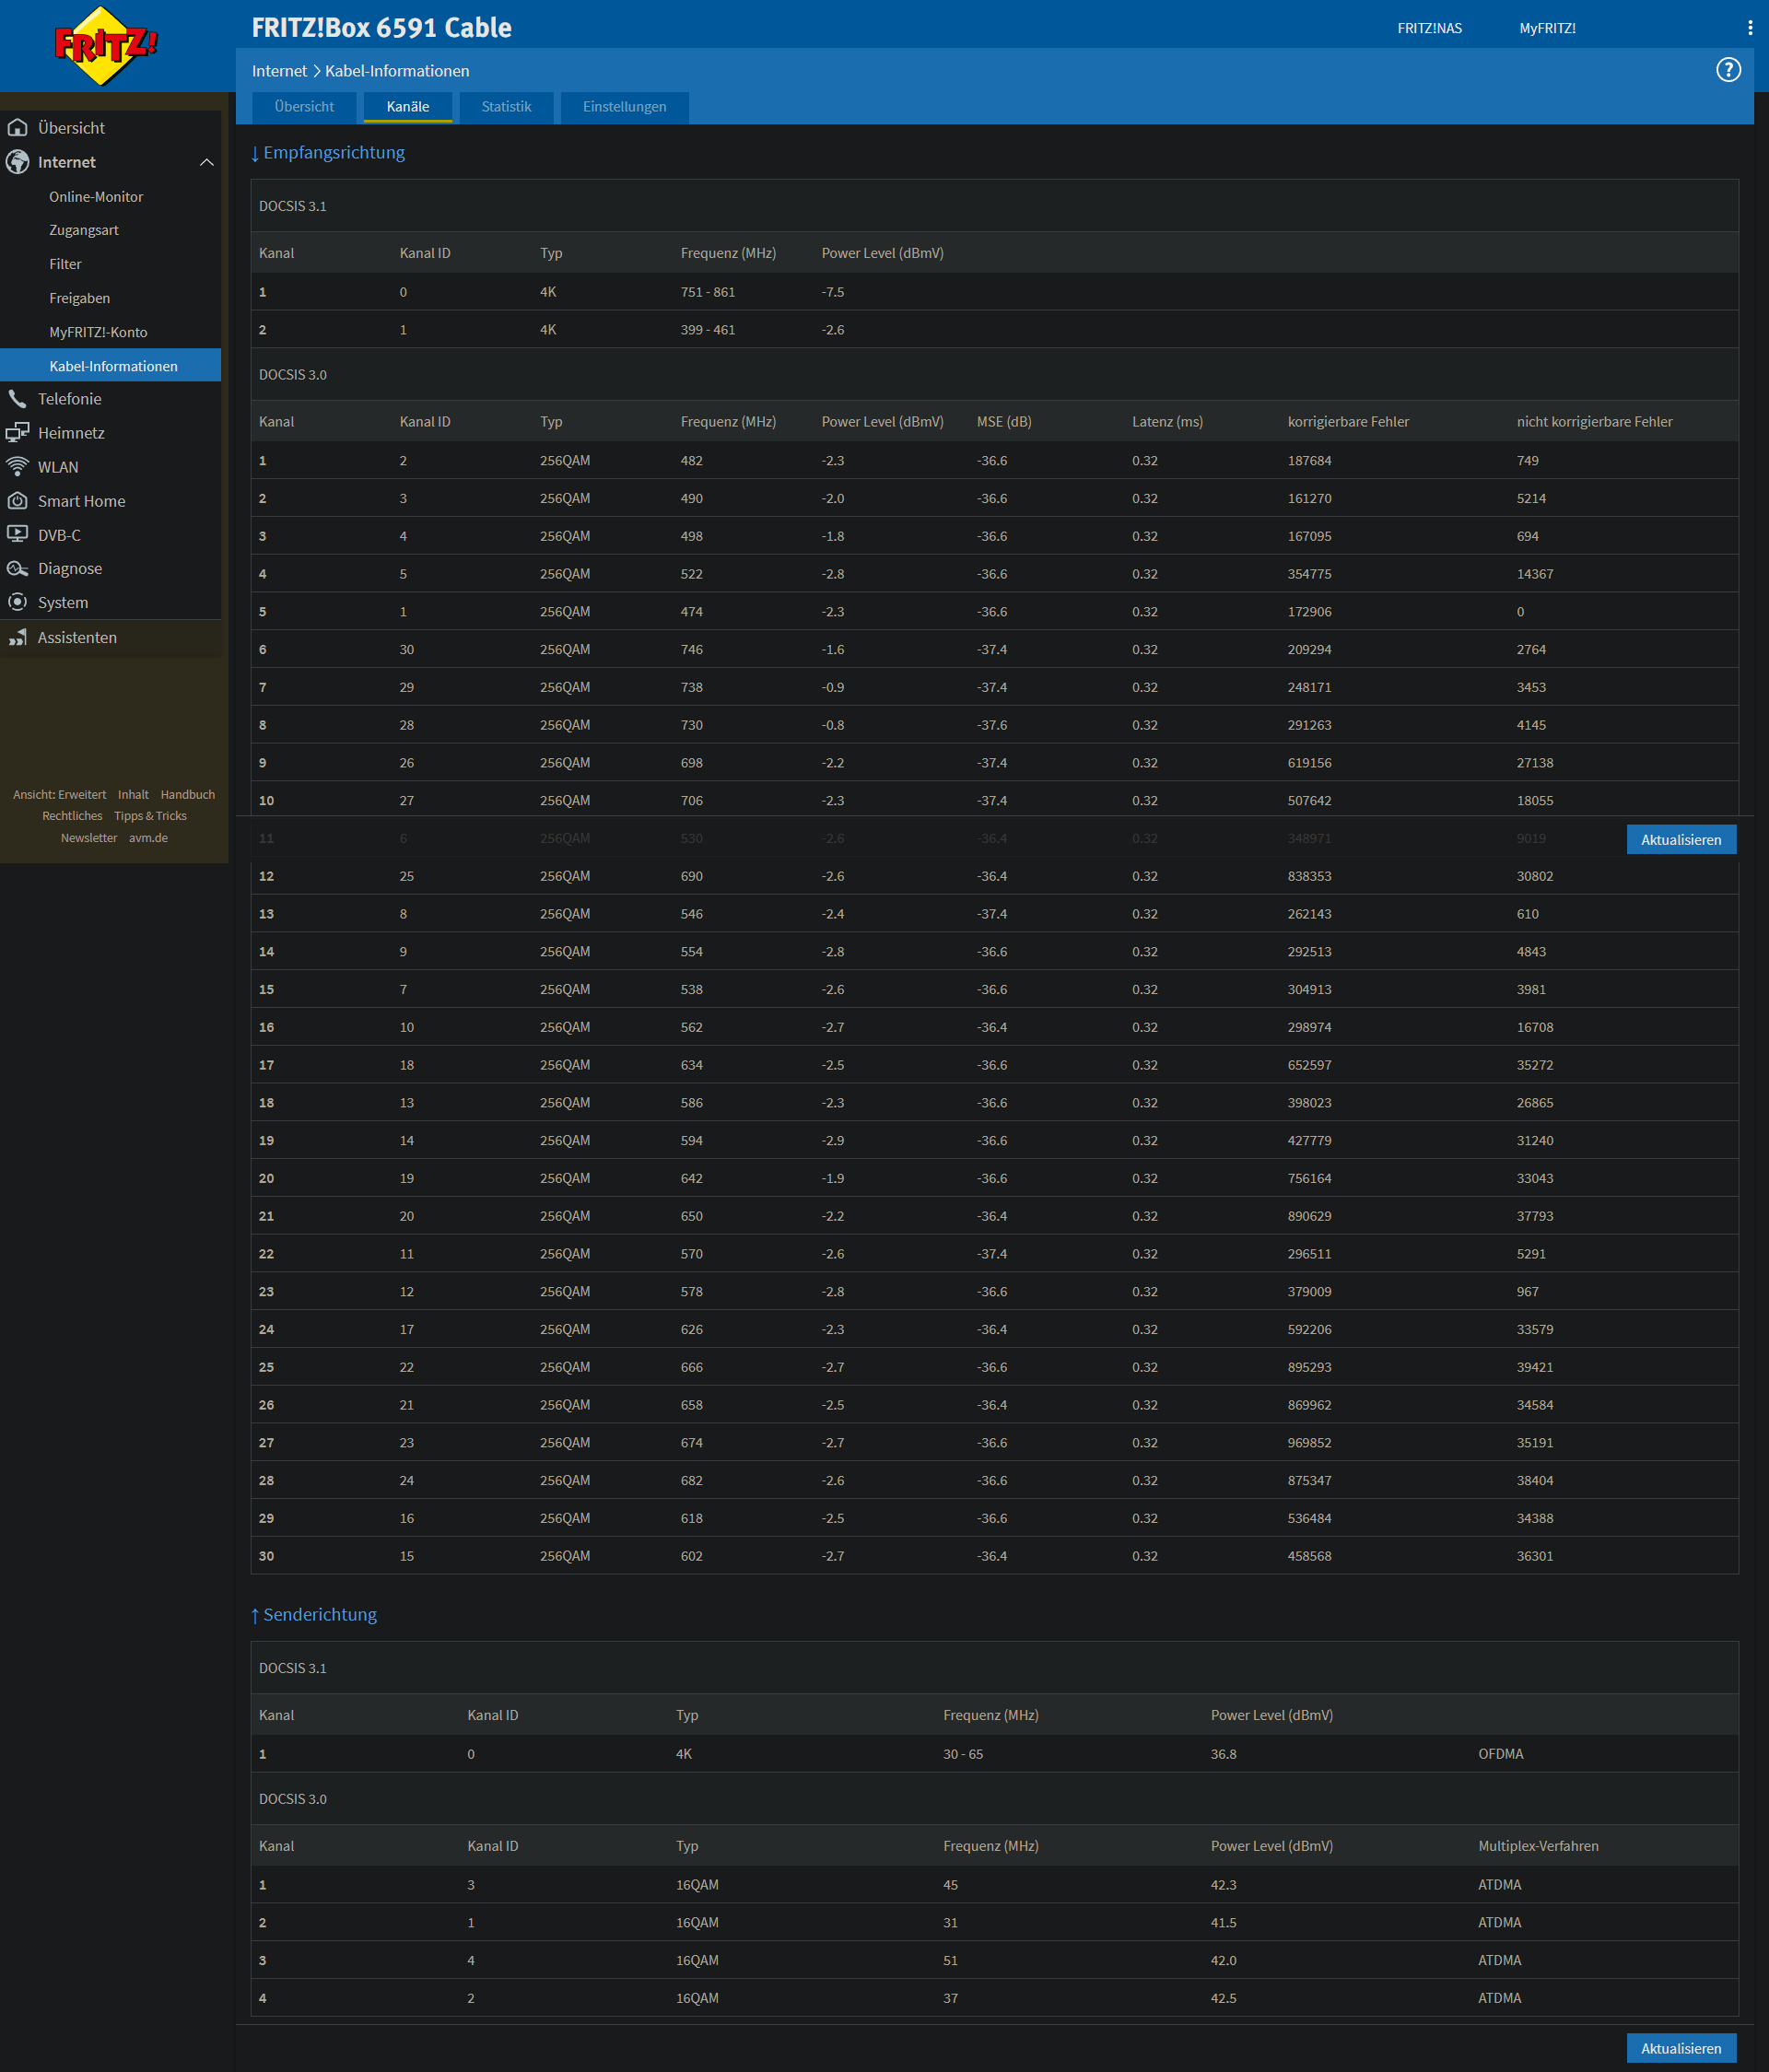
Task: Switch to the Einstellungen tab
Action: (624, 107)
